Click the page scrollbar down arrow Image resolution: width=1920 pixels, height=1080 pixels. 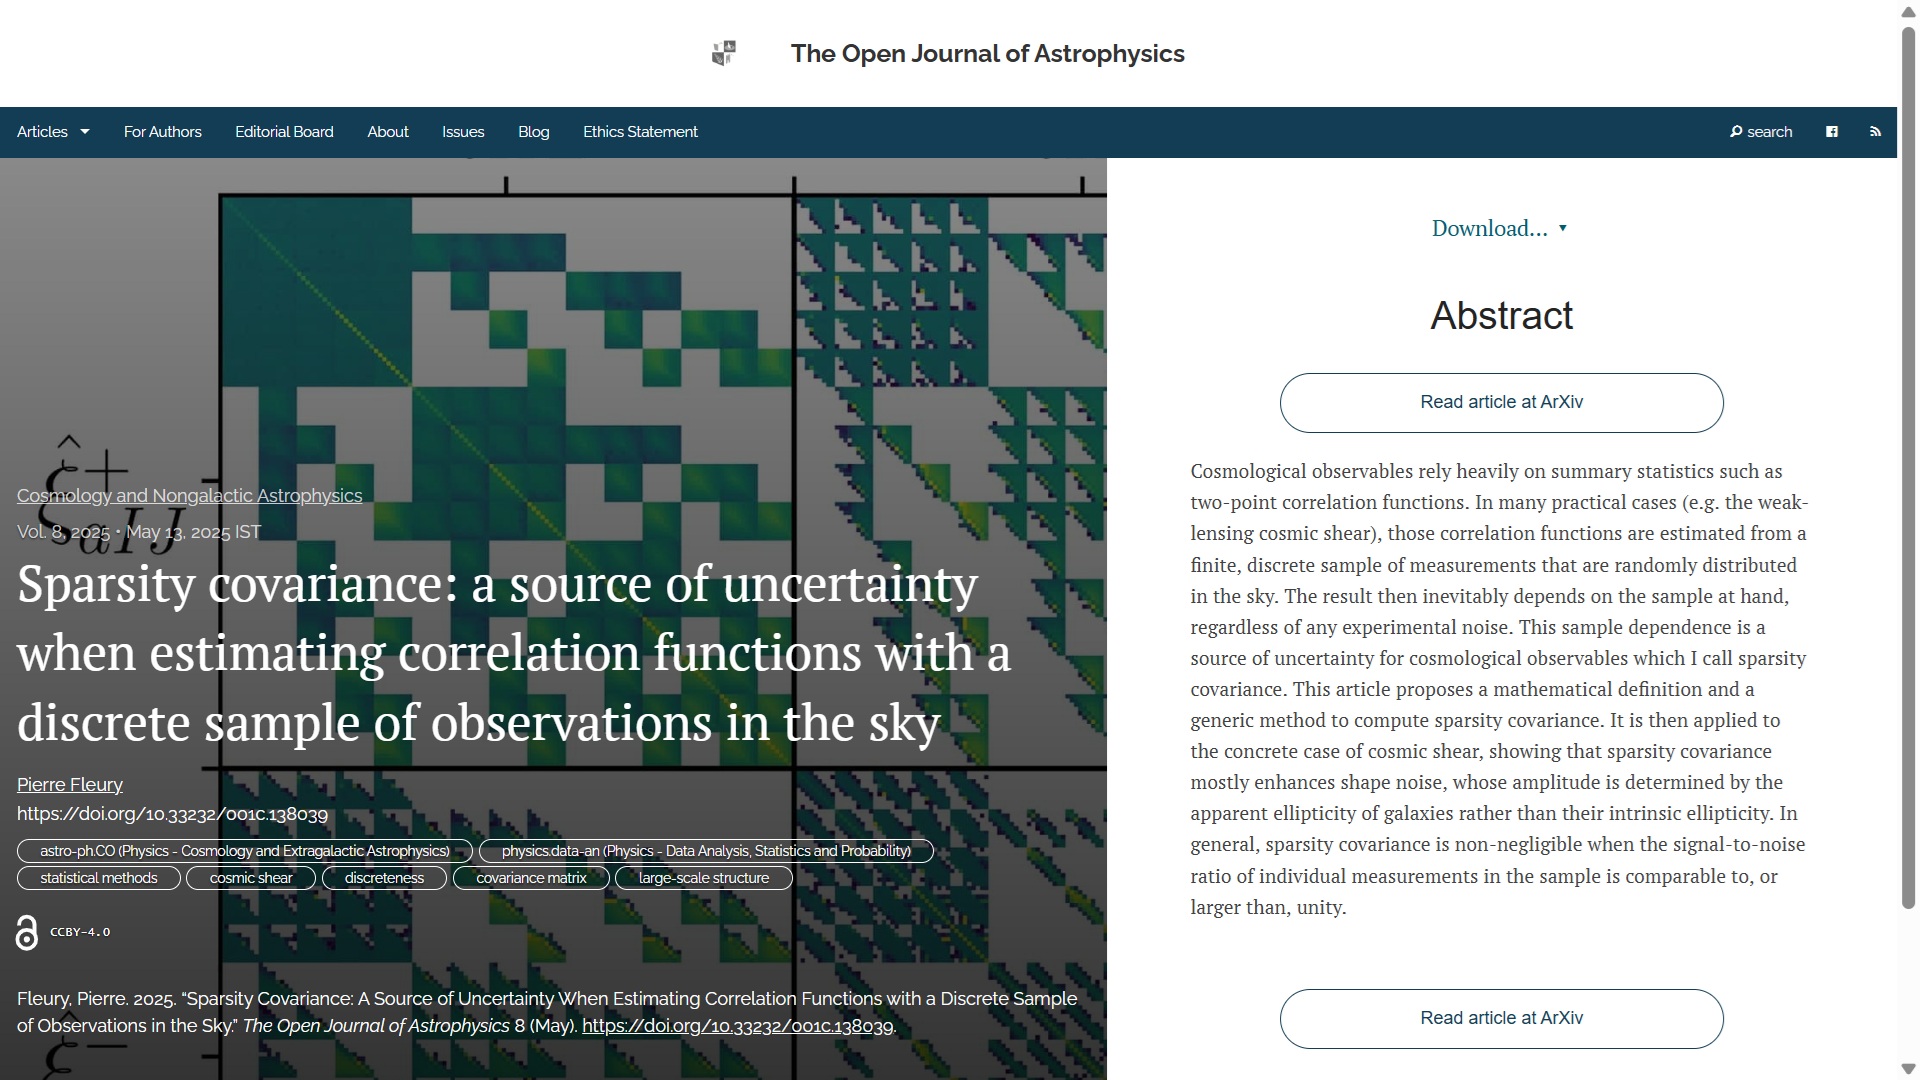(1908, 1069)
